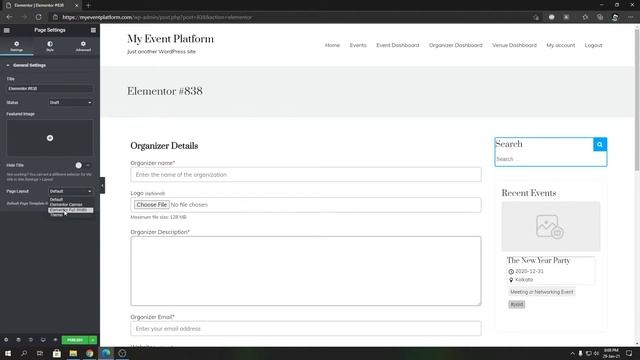Open the Recent Events placeholder thumbnail
The image size is (640, 360).
(551, 227)
